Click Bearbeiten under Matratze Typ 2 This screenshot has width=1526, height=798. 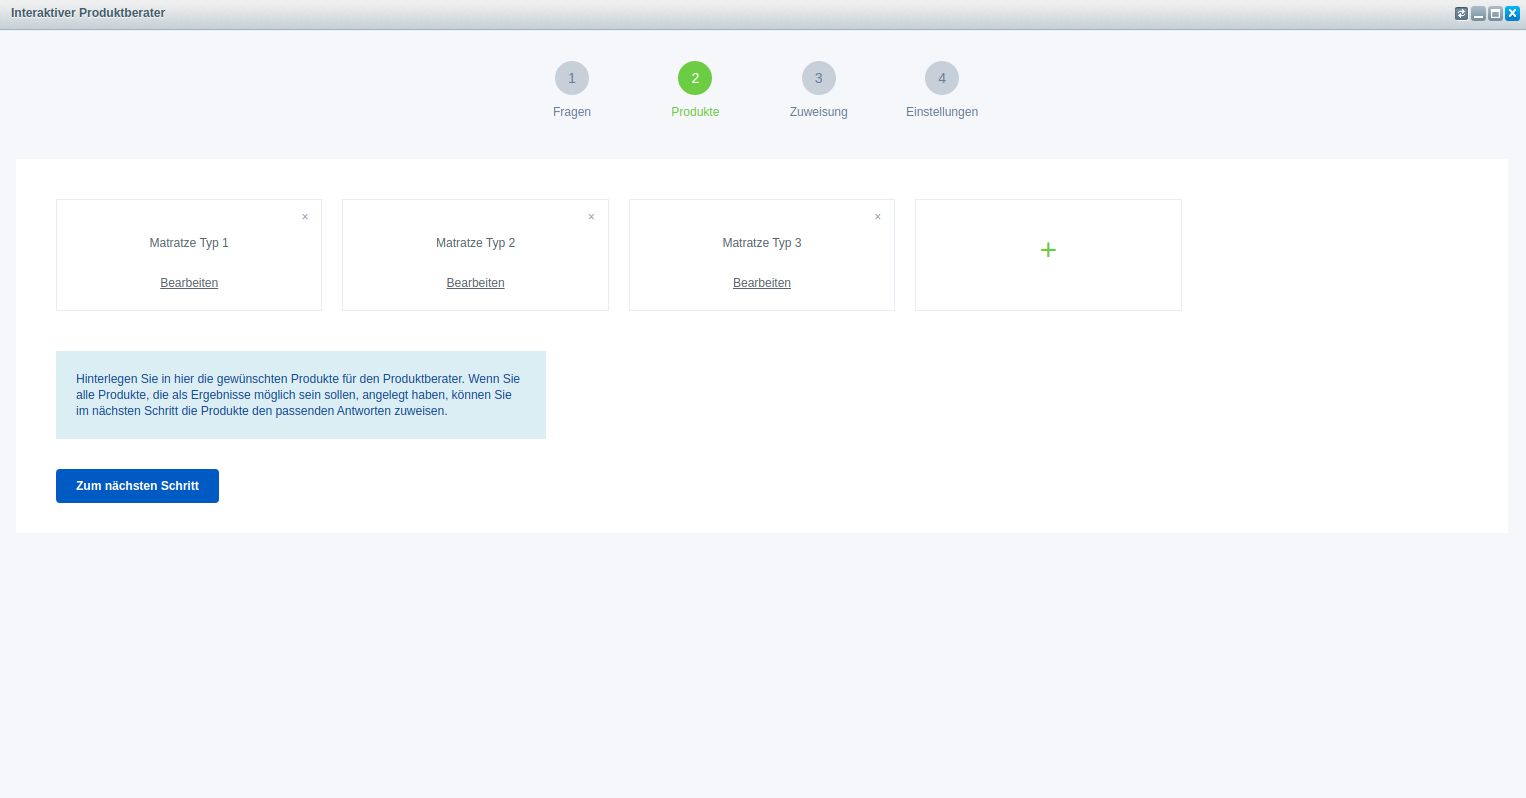[475, 283]
